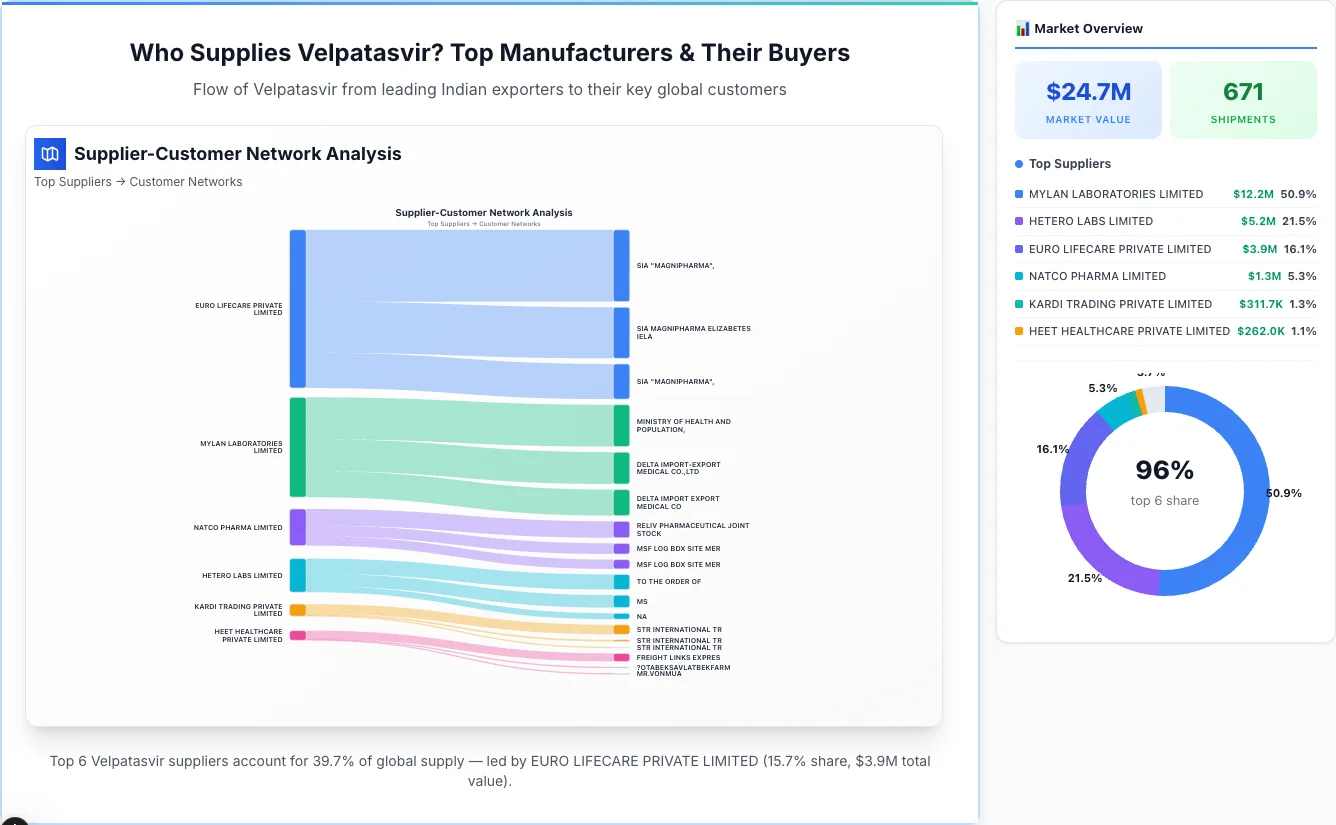
Task: Click the teal marker next to NATCO PHARMA LIMITED
Action: coord(1017,276)
